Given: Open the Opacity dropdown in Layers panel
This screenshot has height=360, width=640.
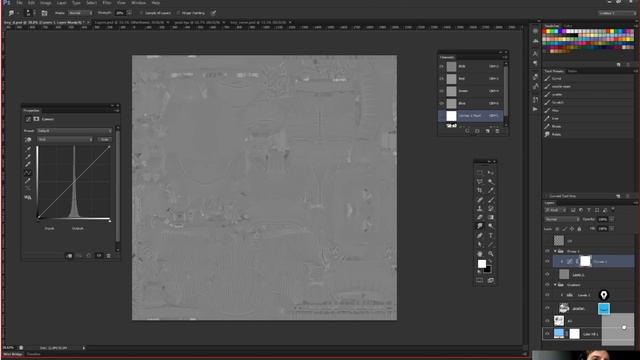Looking at the screenshot, I should click(611, 219).
